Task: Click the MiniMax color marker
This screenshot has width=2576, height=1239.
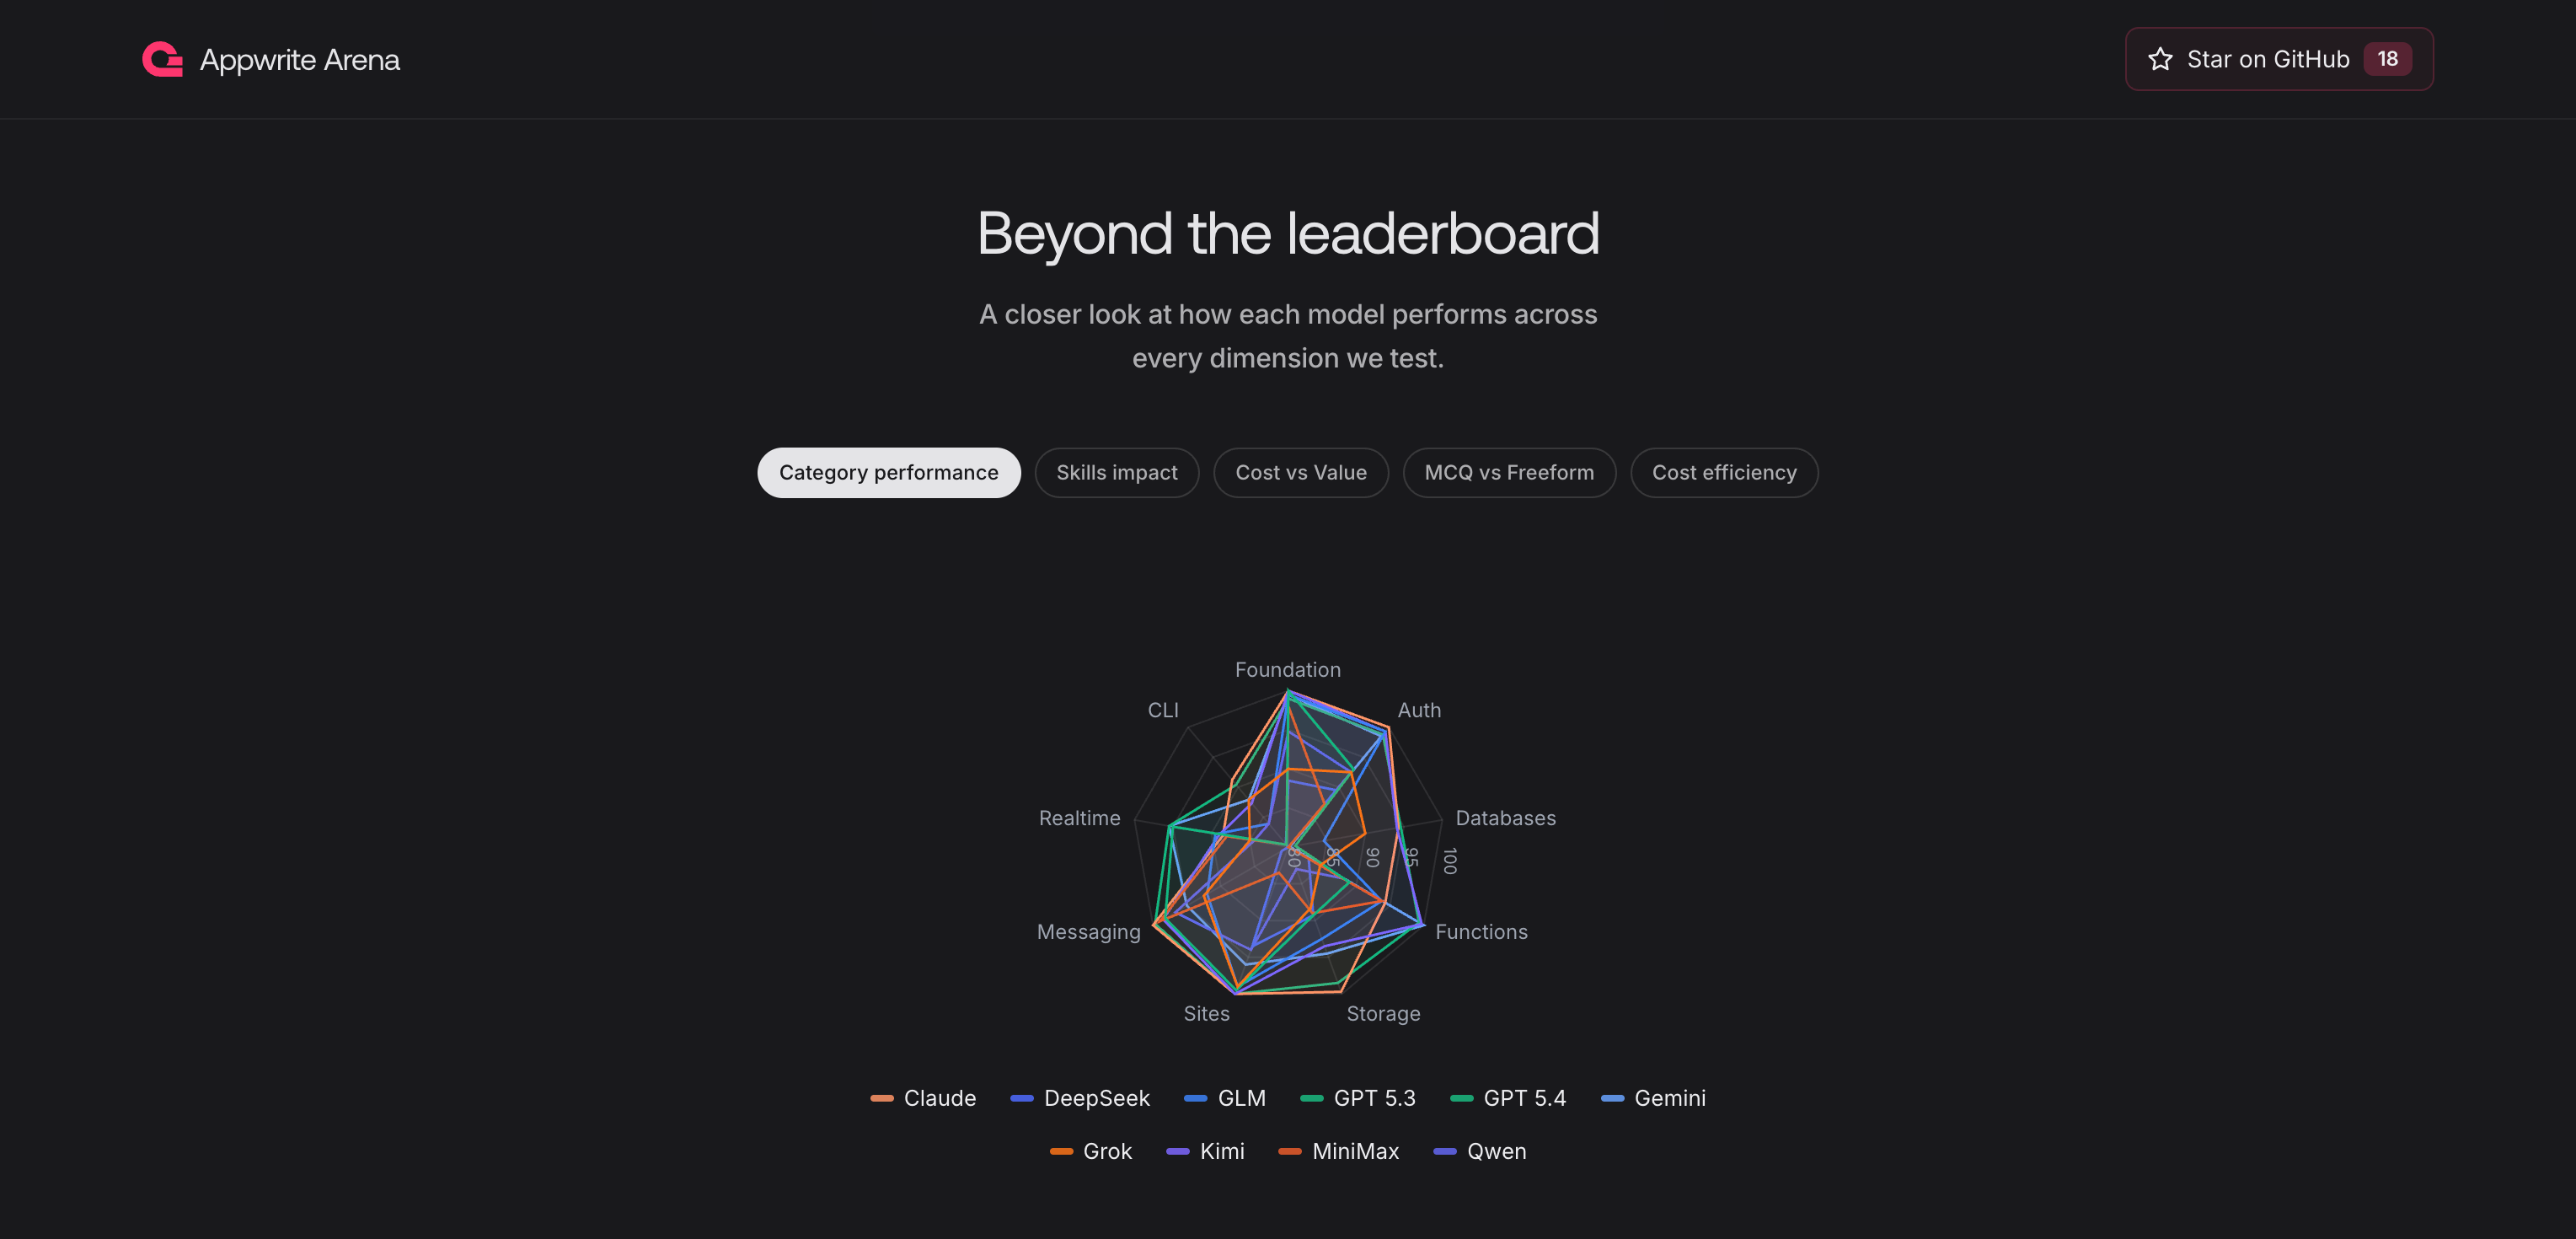Action: 1290,1151
